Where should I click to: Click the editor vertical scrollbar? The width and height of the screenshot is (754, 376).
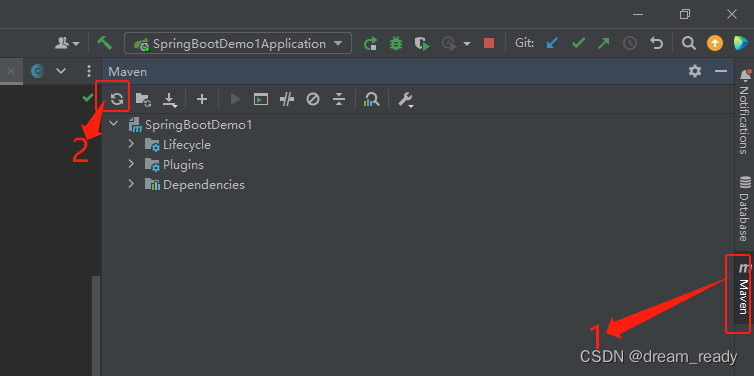coord(96,326)
